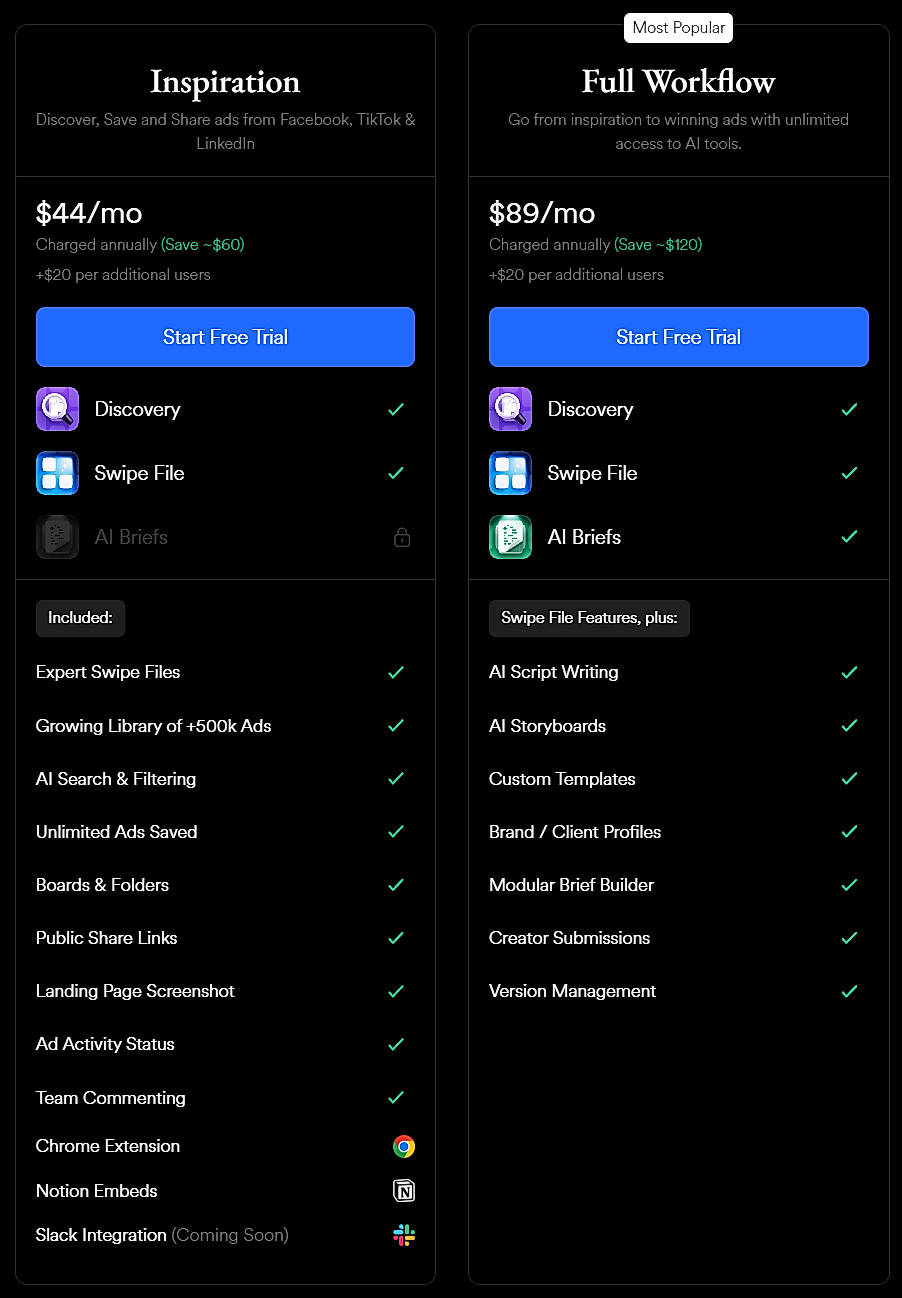
Task: Click the Notion Embeds icon
Action: (x=404, y=1191)
